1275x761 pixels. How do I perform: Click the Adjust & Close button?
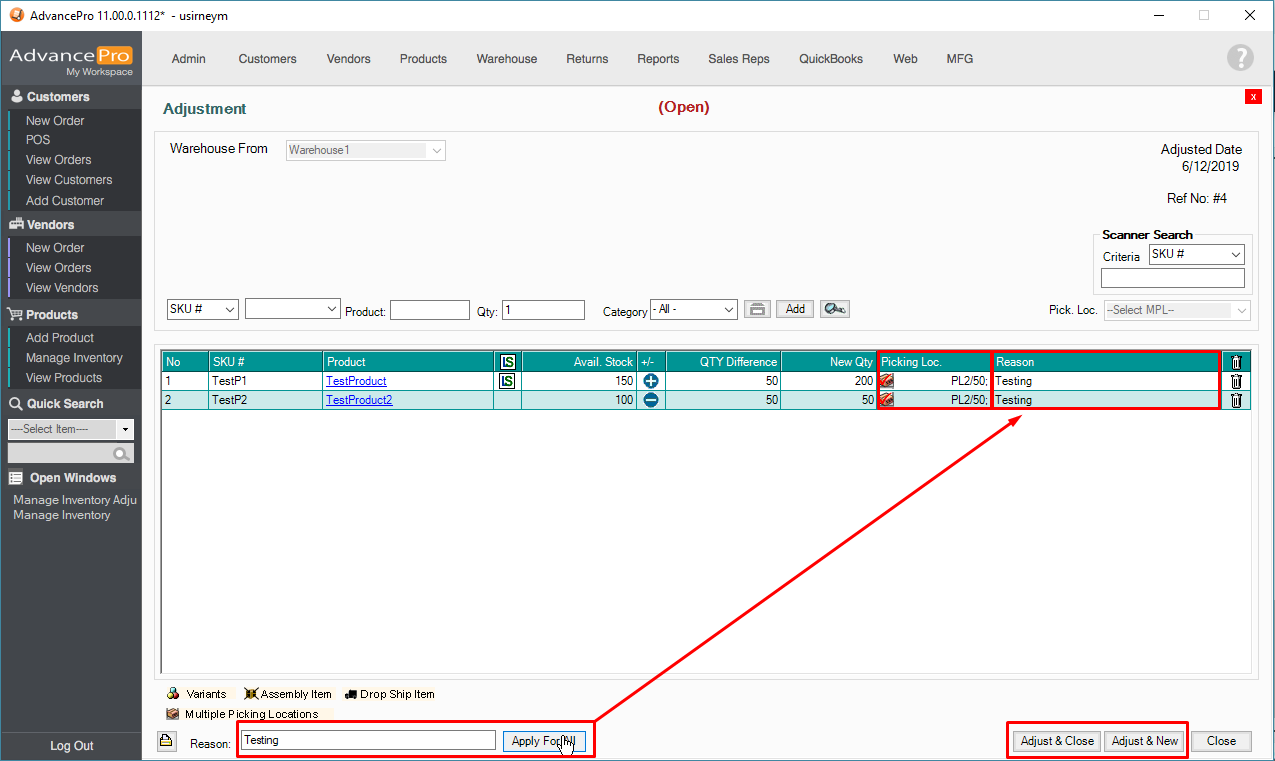click(1056, 741)
